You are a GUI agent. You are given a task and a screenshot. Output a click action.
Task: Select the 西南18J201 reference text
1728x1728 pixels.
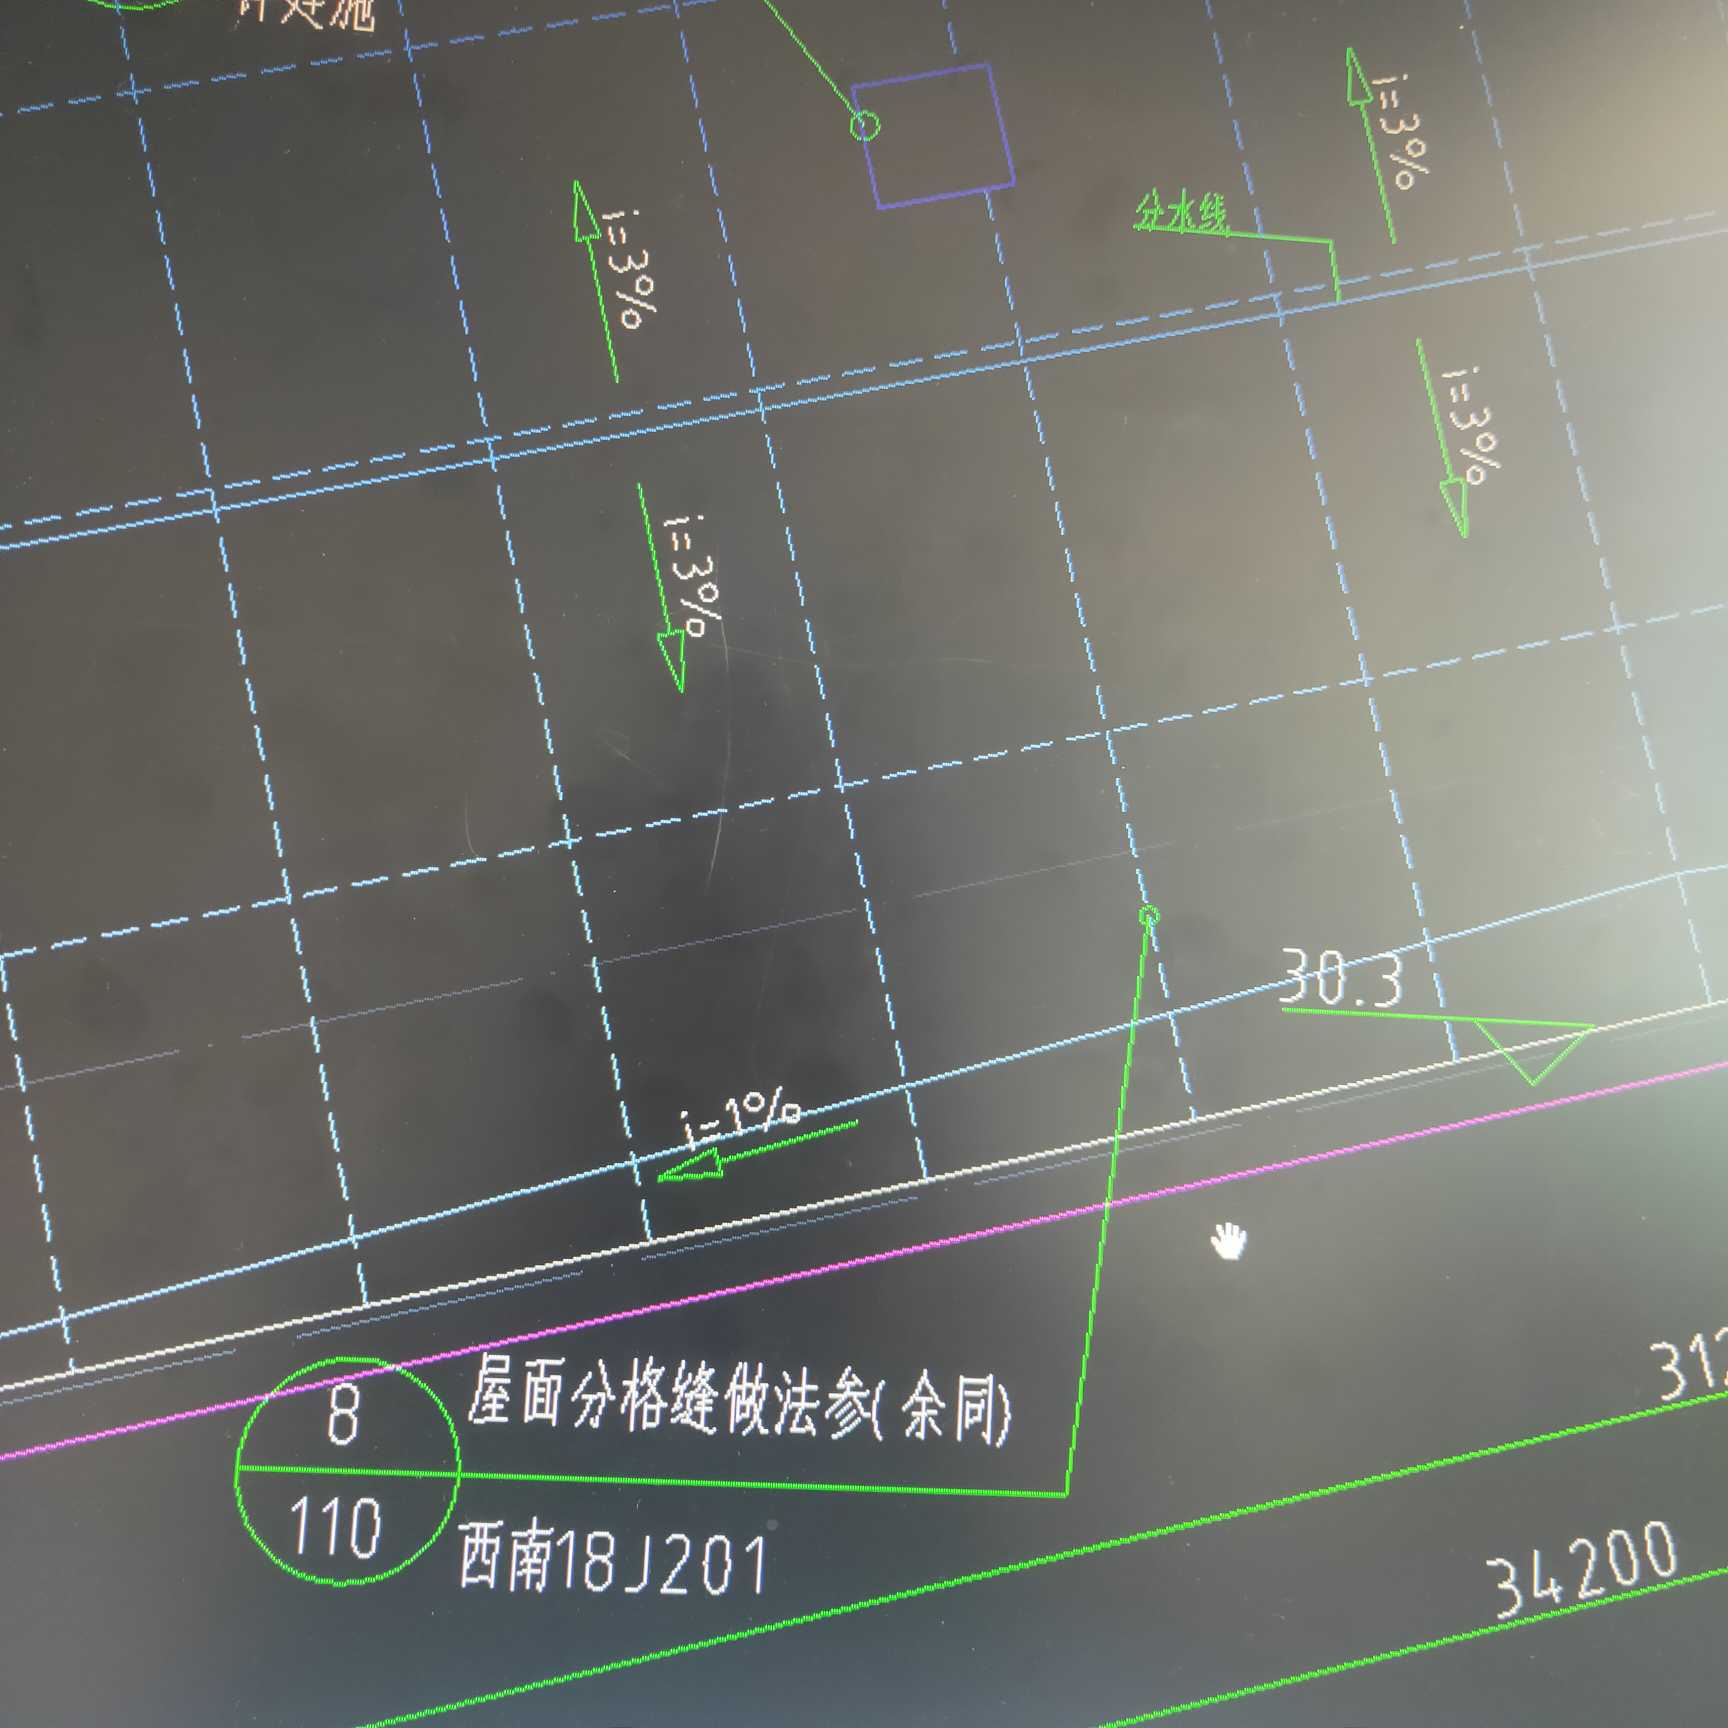pyautogui.click(x=614, y=1560)
